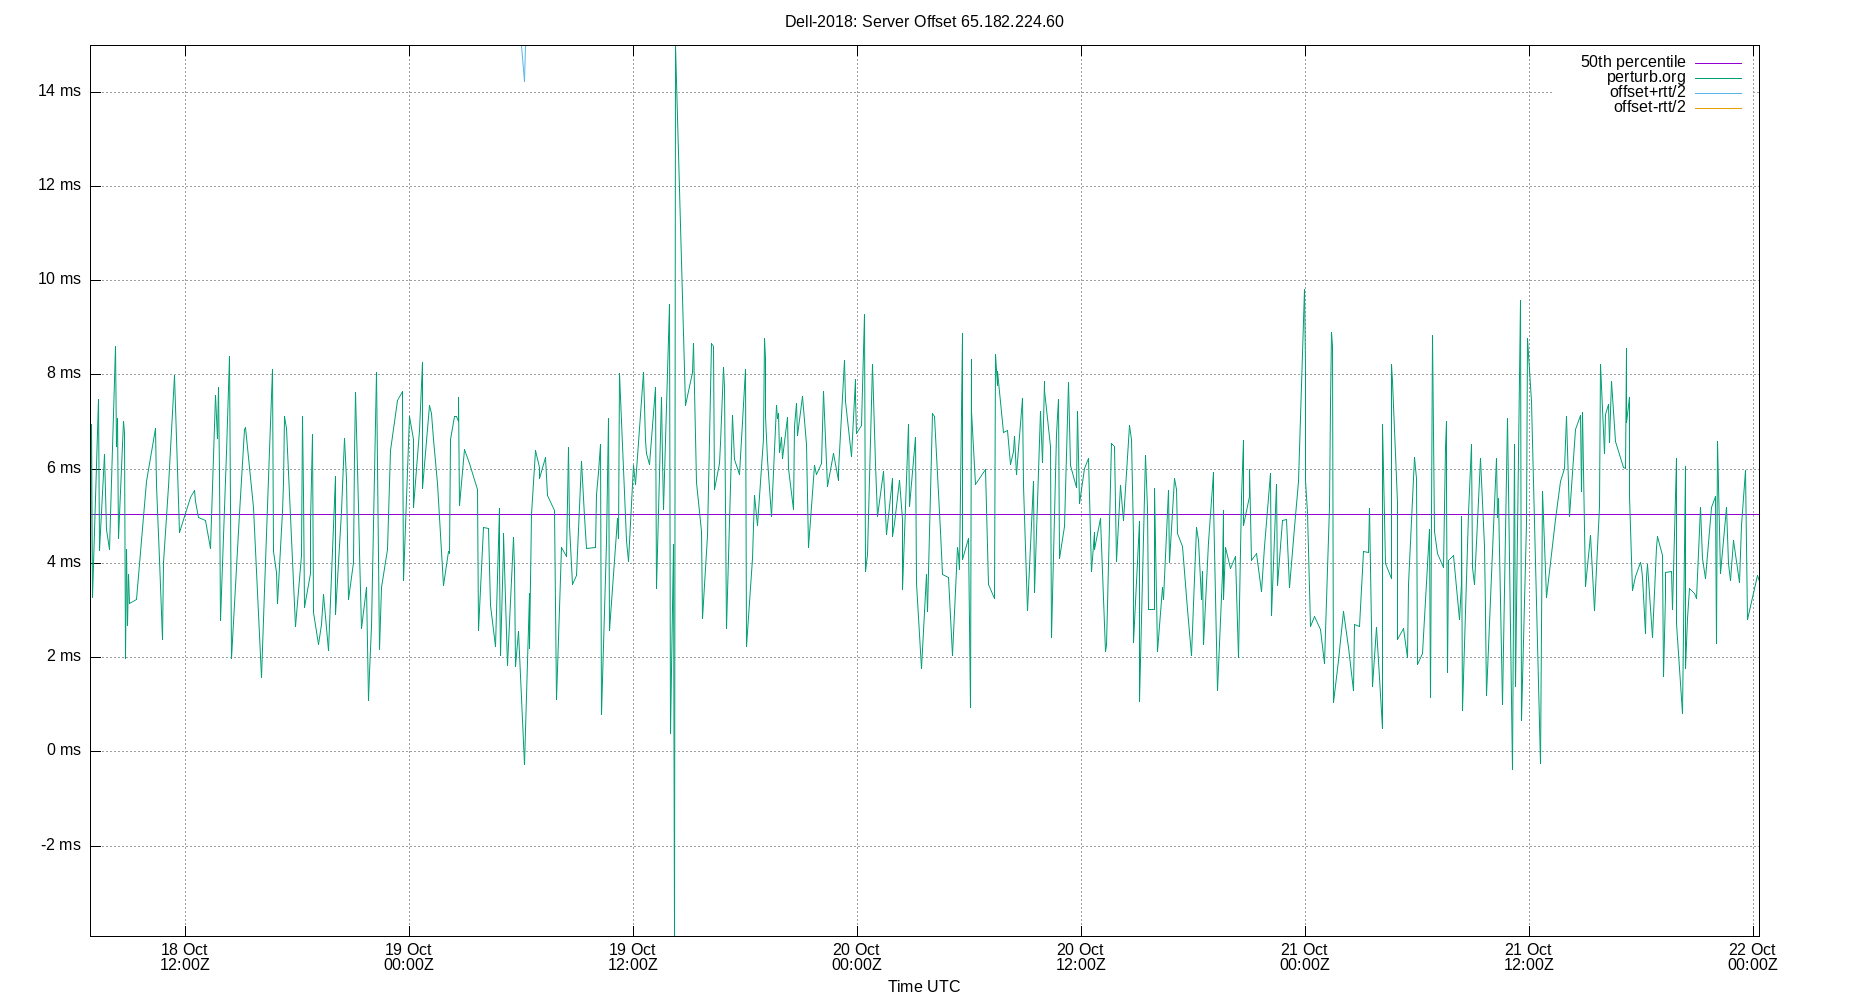Click the '20 Oct 12:00Z' x-axis label
Viewport: 1850px width, 1000px height.
click(x=1081, y=957)
